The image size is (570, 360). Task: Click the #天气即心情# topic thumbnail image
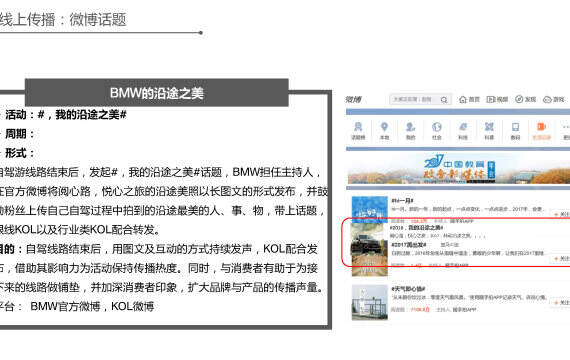click(370, 302)
